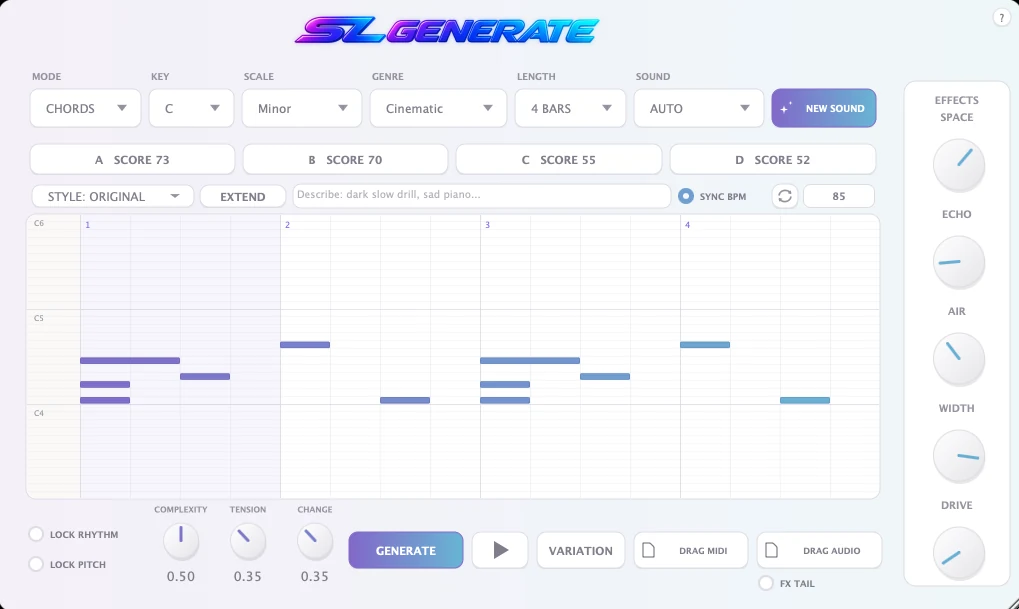1019x609 pixels.
Task: Click the file icon in Drag Audio
Action: [771, 550]
